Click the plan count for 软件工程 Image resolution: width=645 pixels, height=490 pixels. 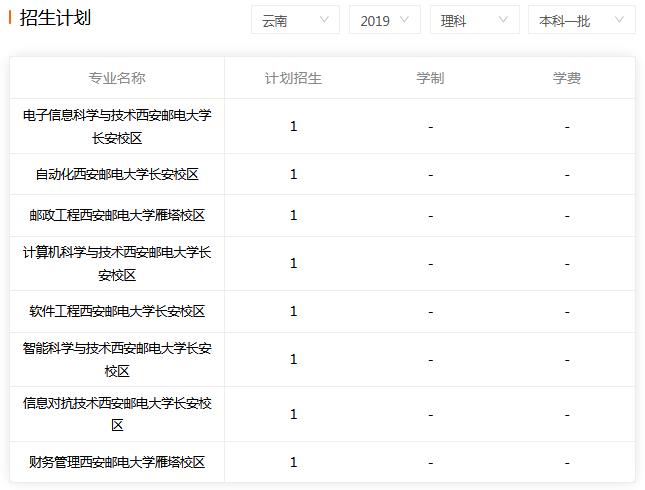[293, 311]
